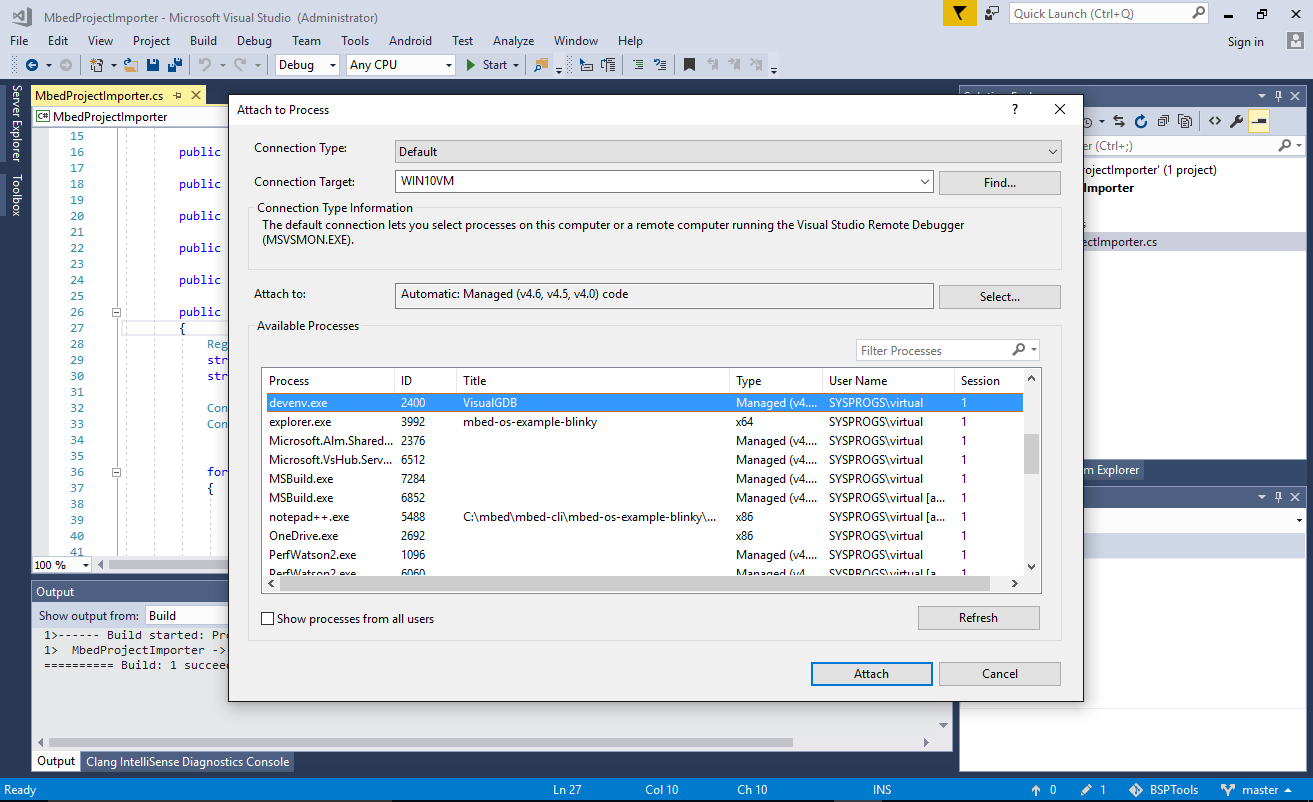Click Sign in link
Image resolution: width=1313 pixels, height=802 pixels.
(1245, 42)
